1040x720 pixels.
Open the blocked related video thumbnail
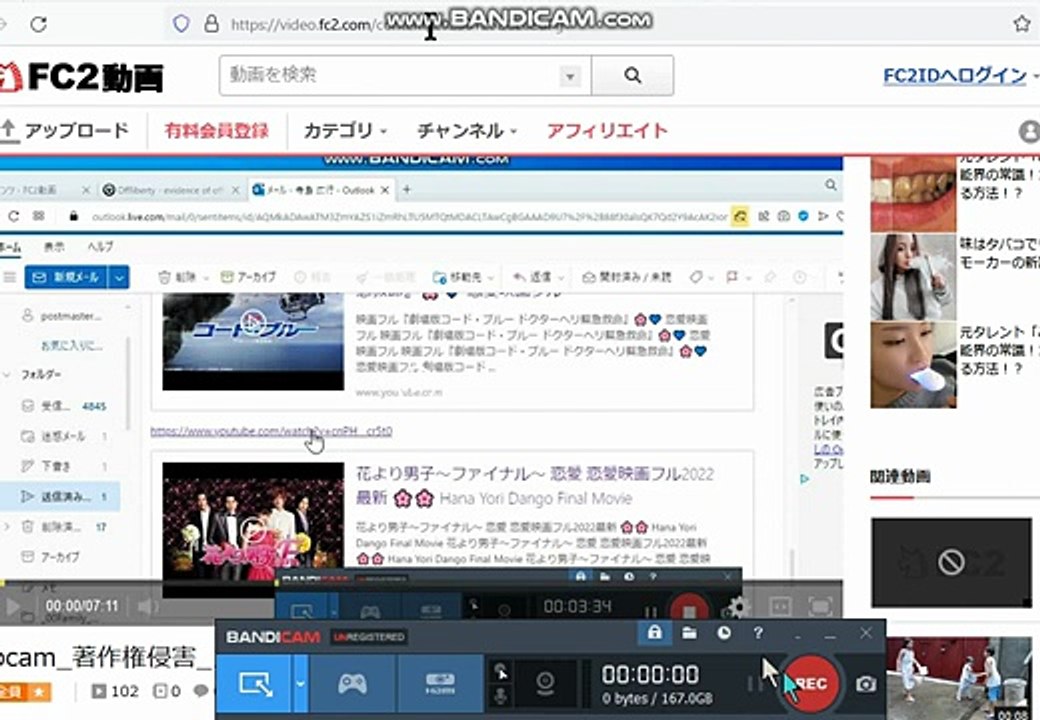pyautogui.click(x=951, y=563)
